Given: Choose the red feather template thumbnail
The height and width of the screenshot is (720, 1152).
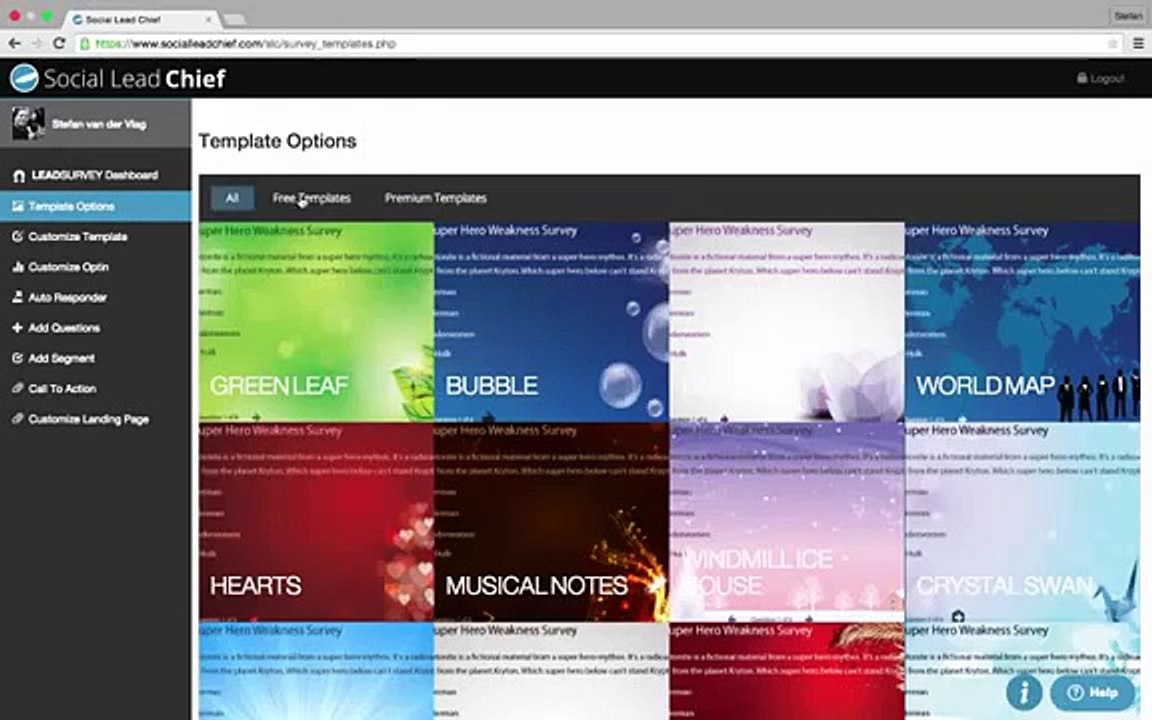Looking at the screenshot, I should point(787,671).
